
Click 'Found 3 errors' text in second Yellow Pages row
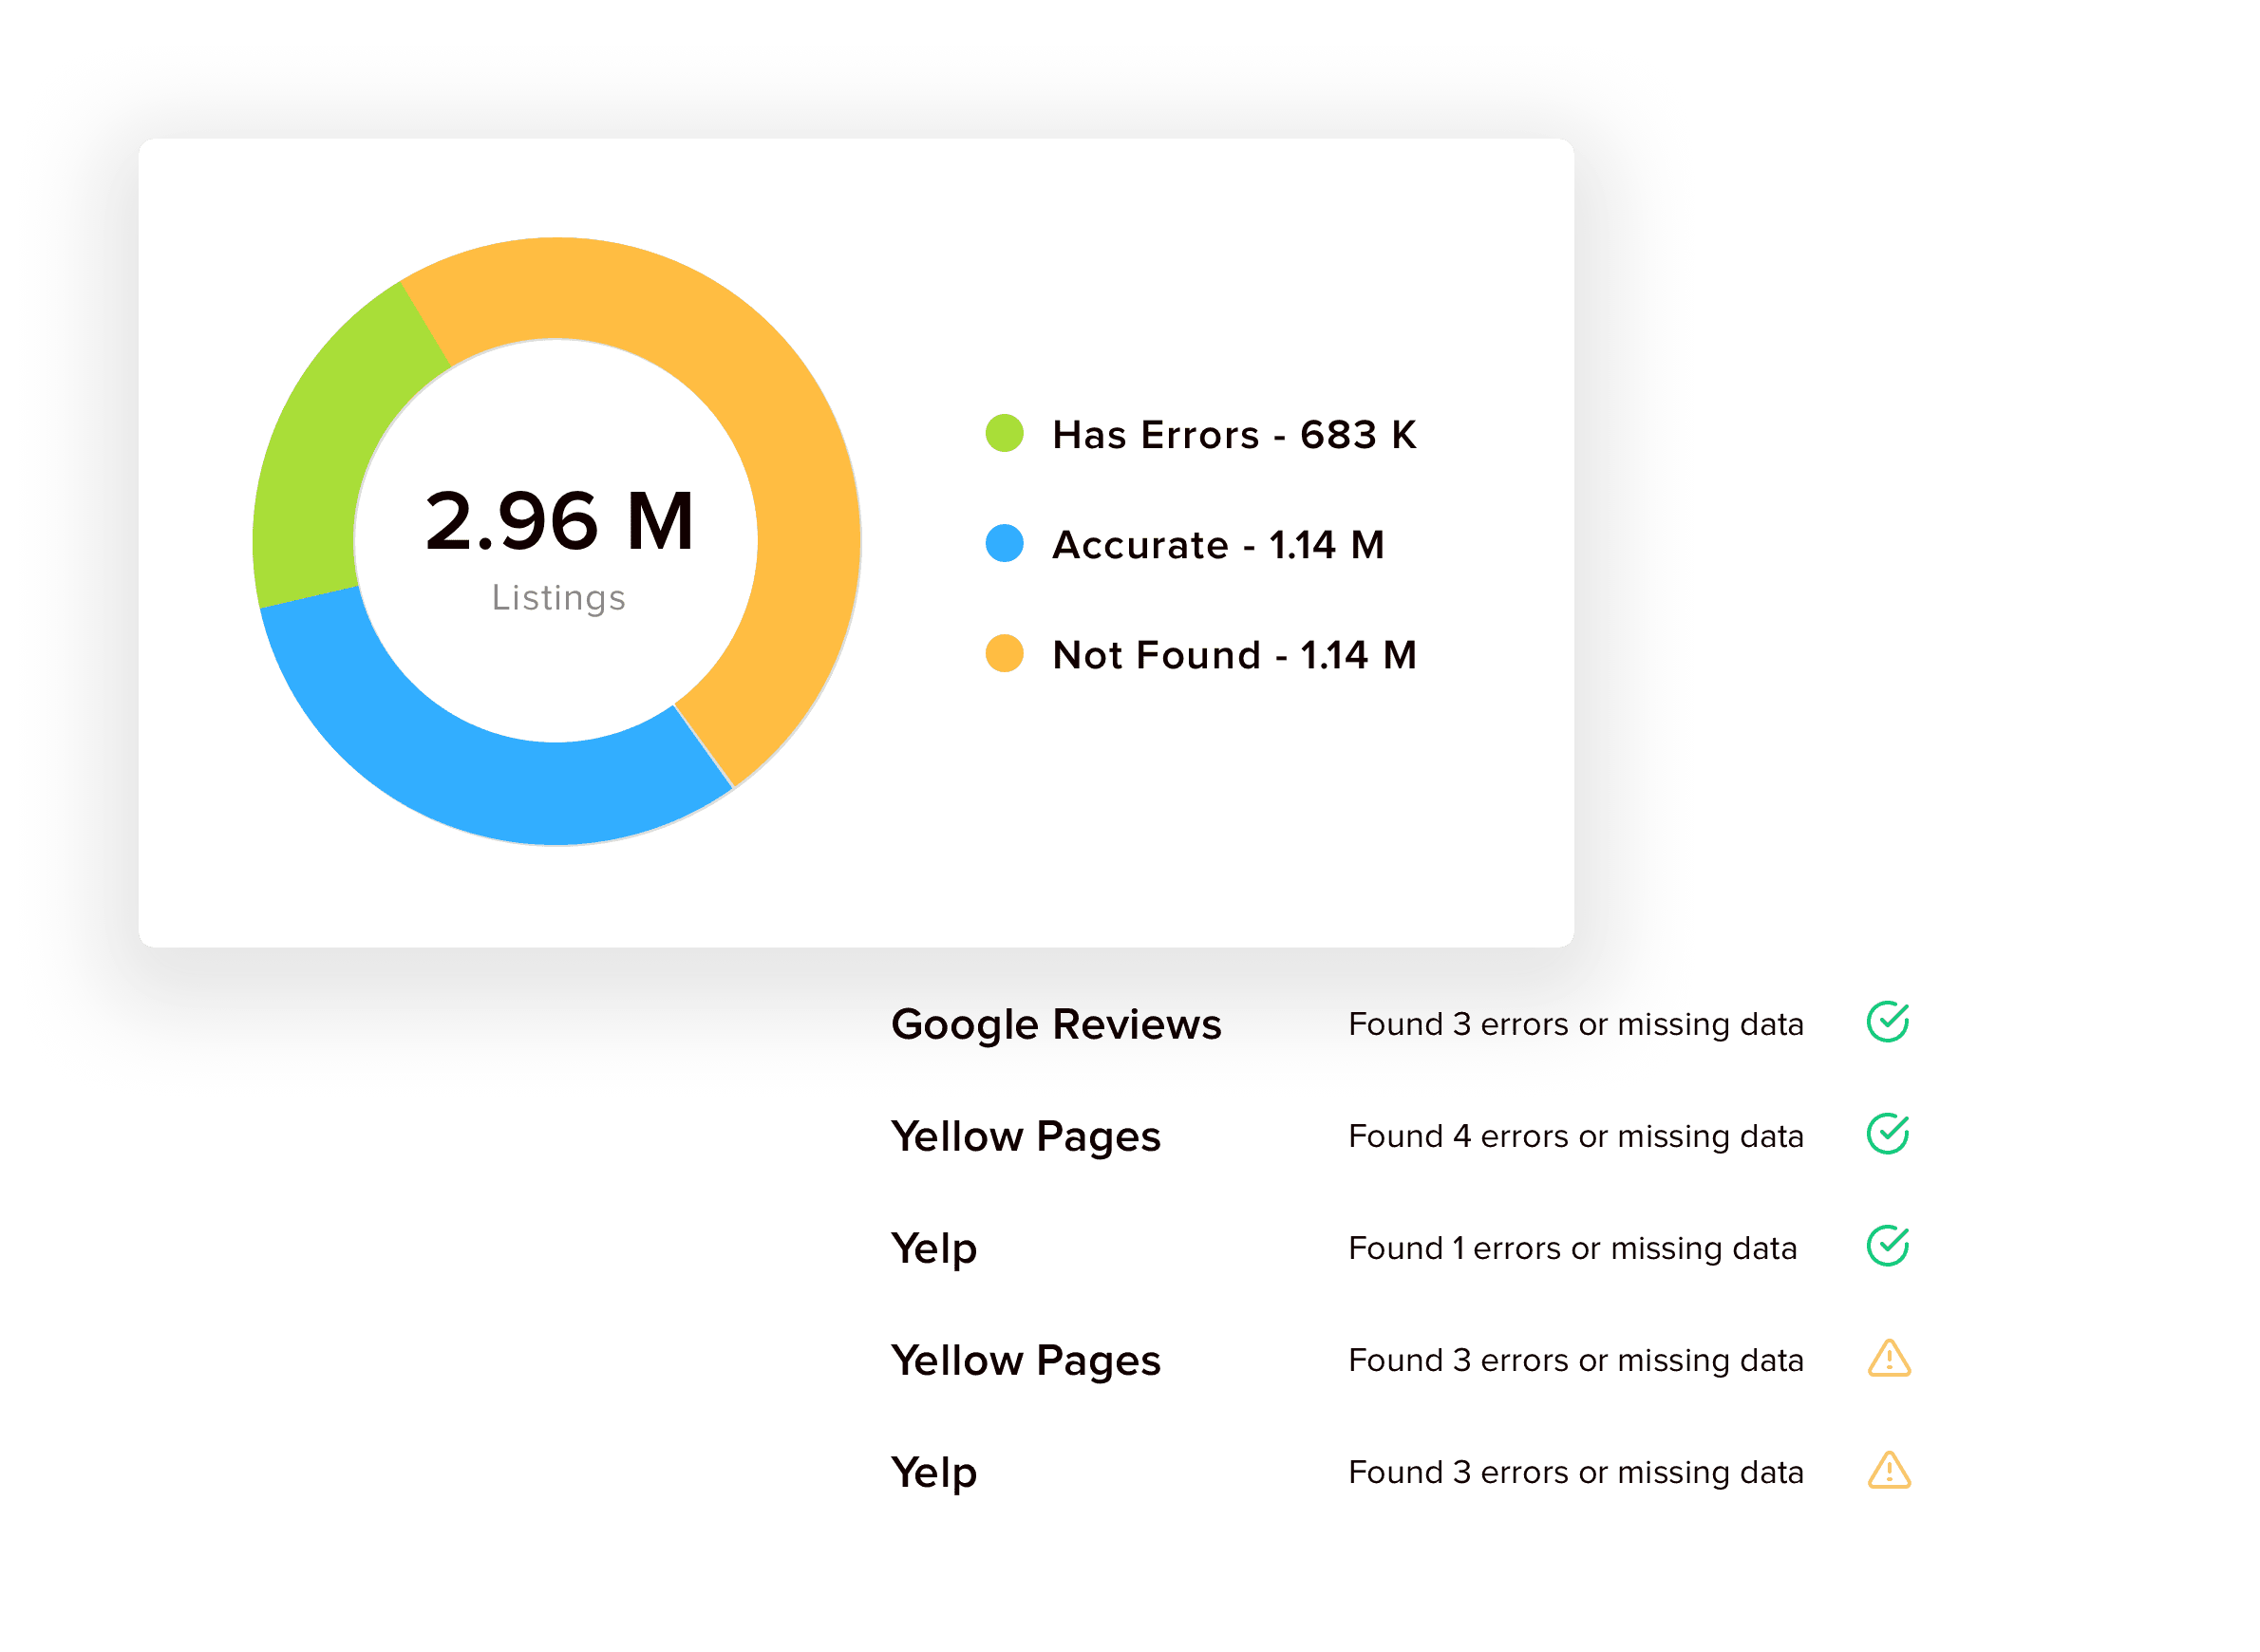[x=1576, y=1361]
